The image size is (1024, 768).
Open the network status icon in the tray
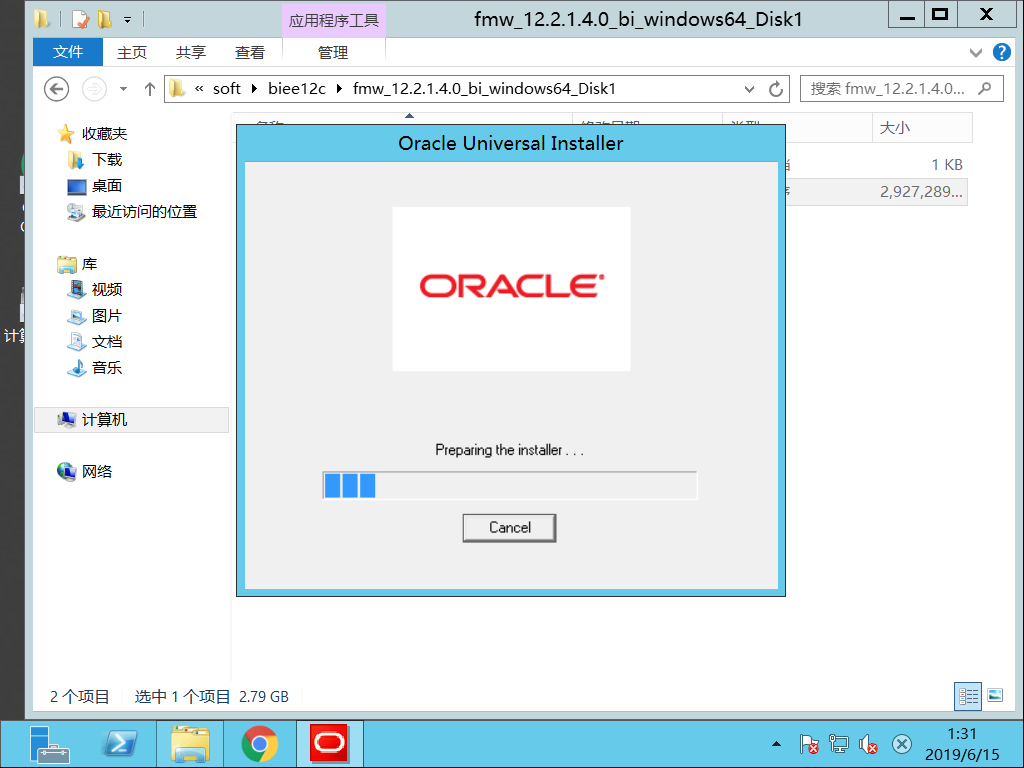pyautogui.click(x=837, y=744)
